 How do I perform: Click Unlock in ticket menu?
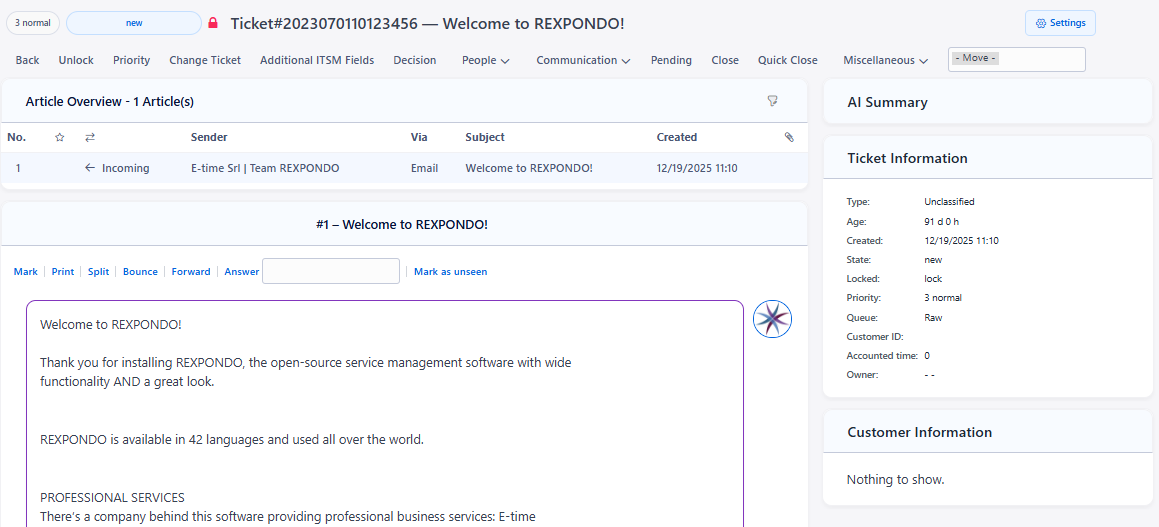pos(76,61)
